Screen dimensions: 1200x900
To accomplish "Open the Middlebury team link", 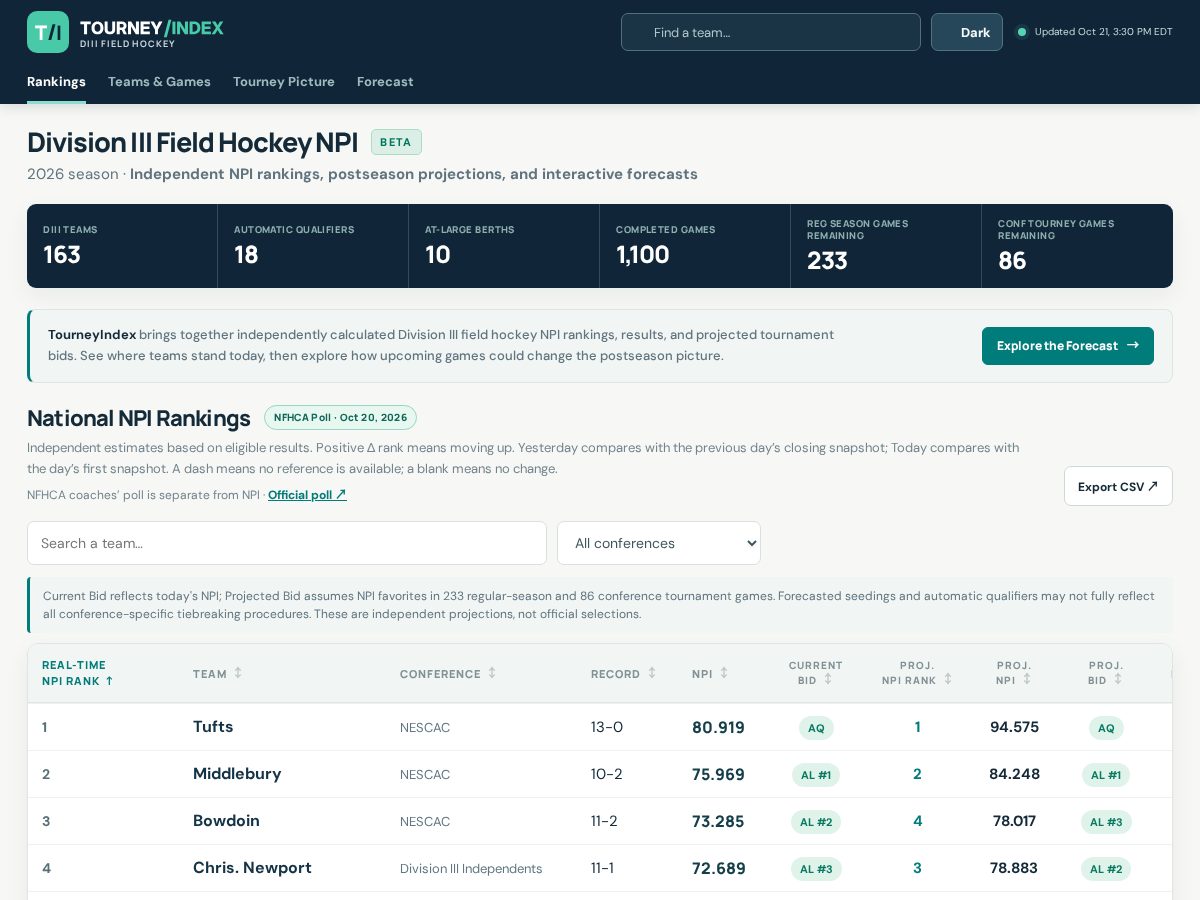I will [x=237, y=774].
